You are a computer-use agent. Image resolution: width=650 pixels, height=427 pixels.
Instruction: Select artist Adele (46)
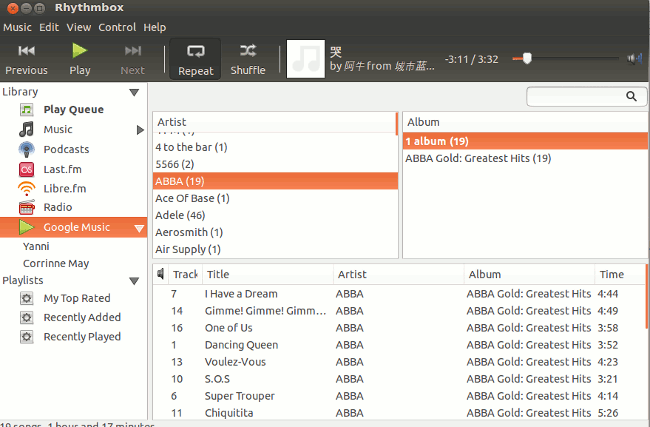click(x=275, y=215)
